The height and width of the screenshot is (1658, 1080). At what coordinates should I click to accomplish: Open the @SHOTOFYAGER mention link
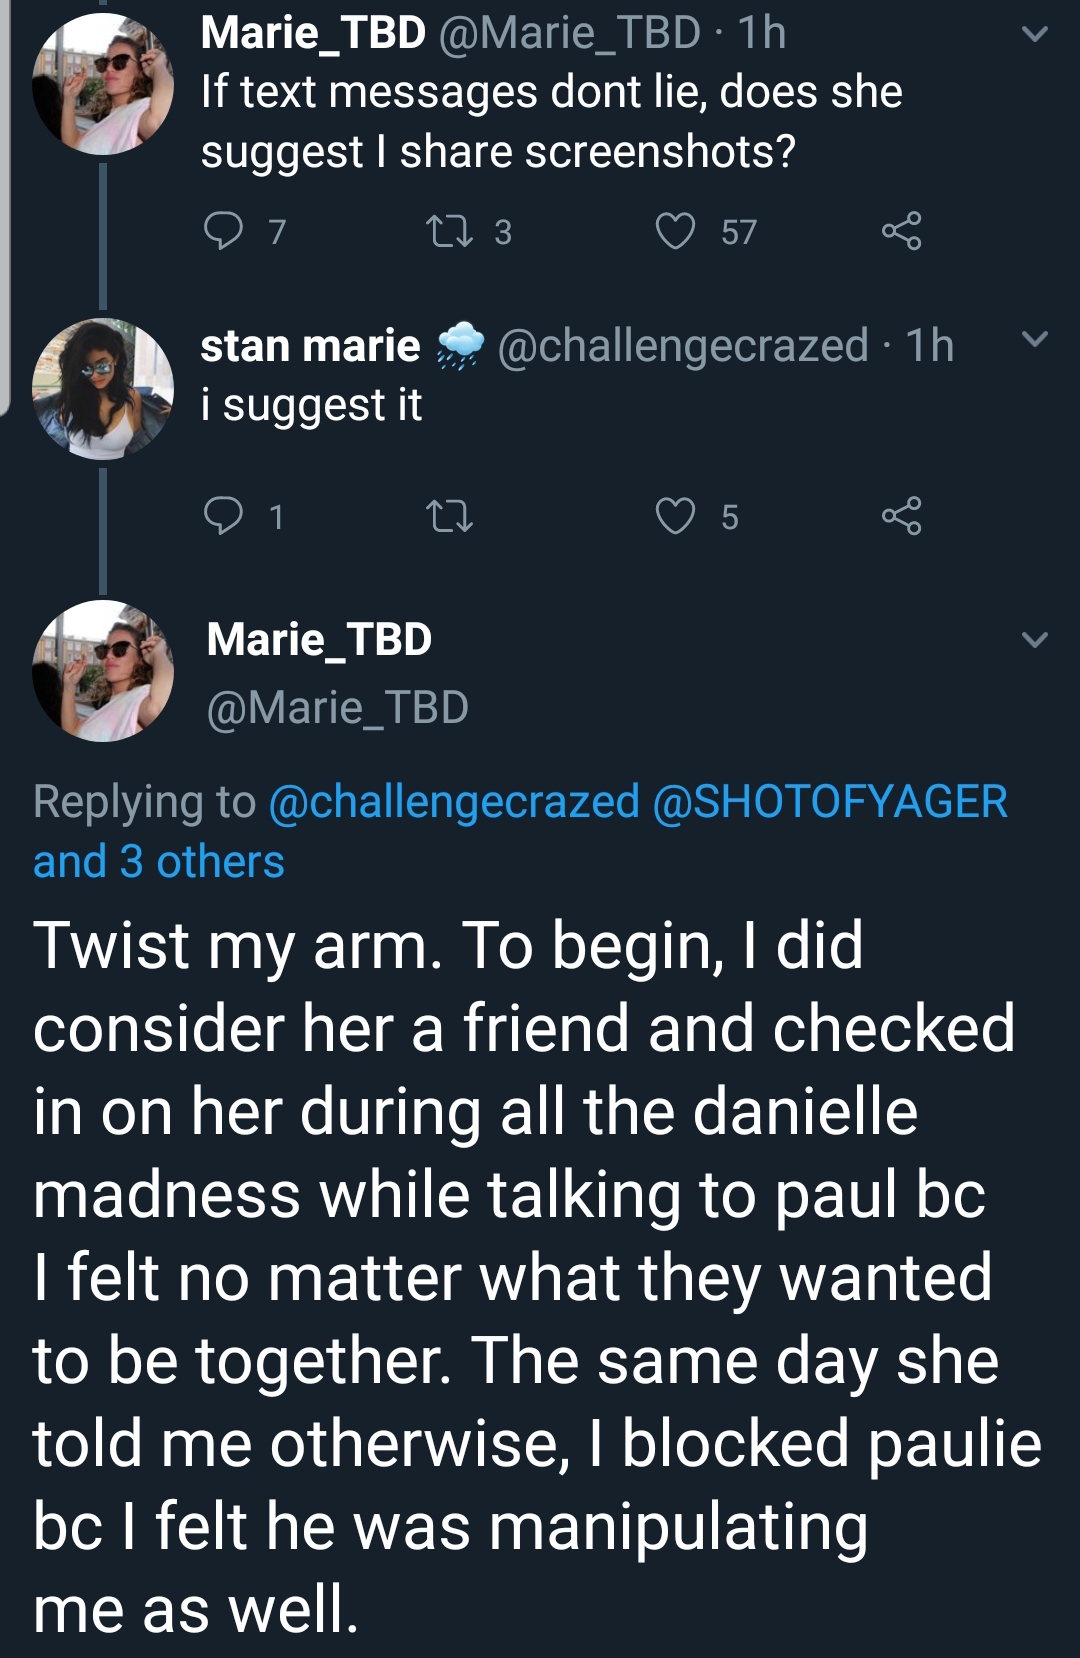[x=830, y=802]
